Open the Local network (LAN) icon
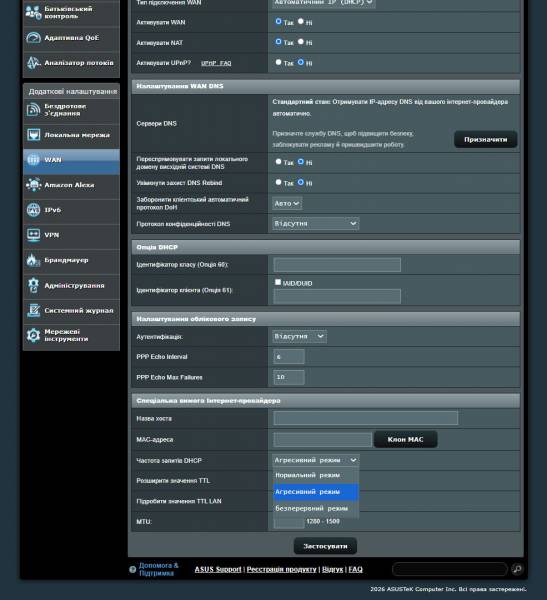Screen dimensions: 547x600 (x=33, y=135)
